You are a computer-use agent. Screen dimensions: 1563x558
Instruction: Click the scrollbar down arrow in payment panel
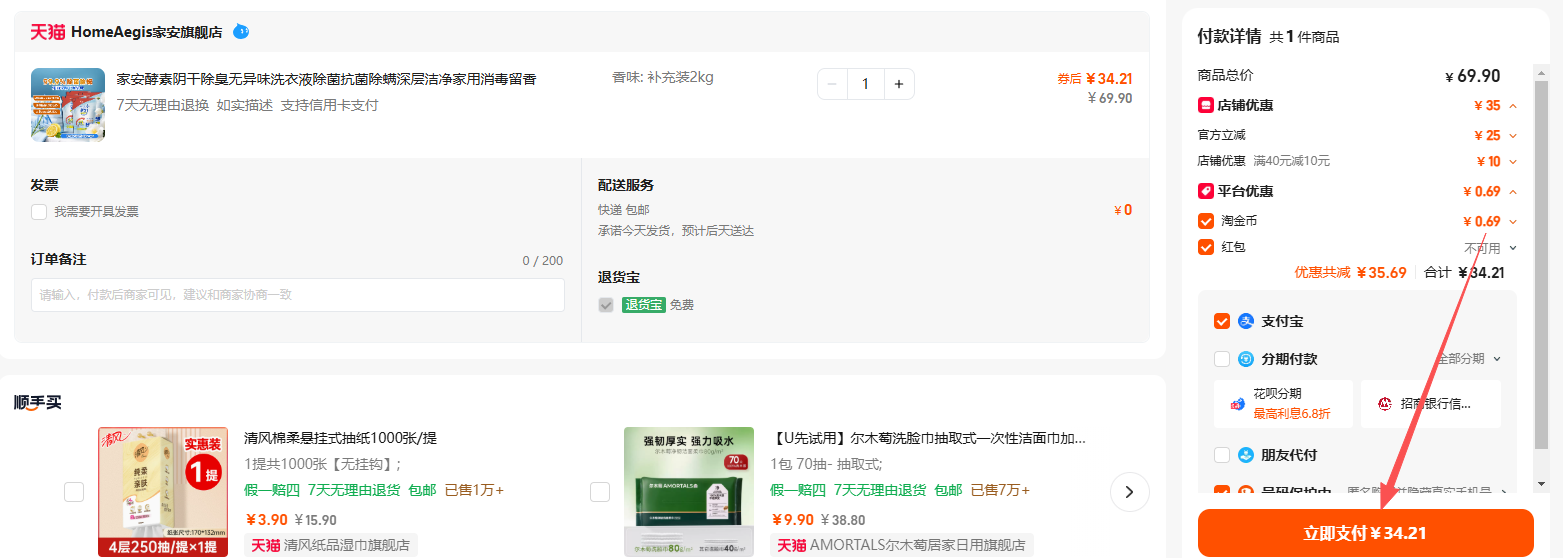pyautogui.click(x=1541, y=483)
